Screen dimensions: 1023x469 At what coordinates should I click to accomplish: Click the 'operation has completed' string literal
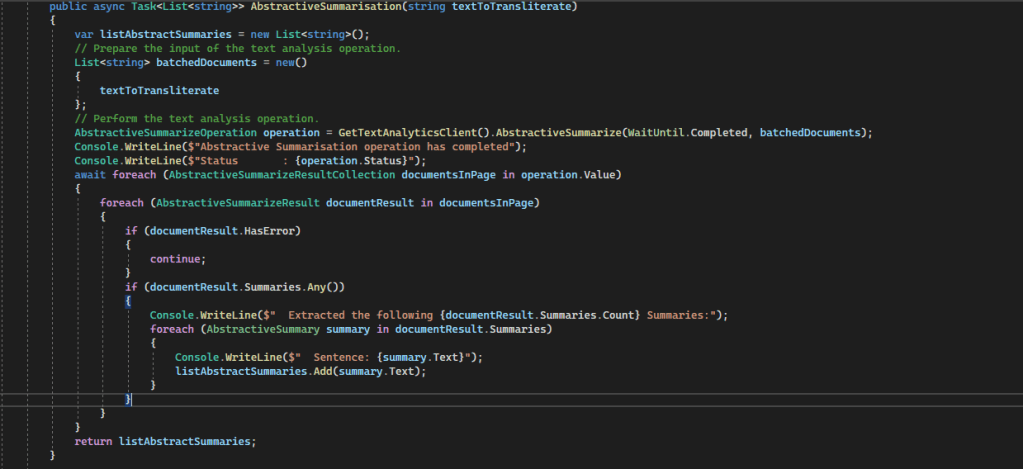point(349,147)
